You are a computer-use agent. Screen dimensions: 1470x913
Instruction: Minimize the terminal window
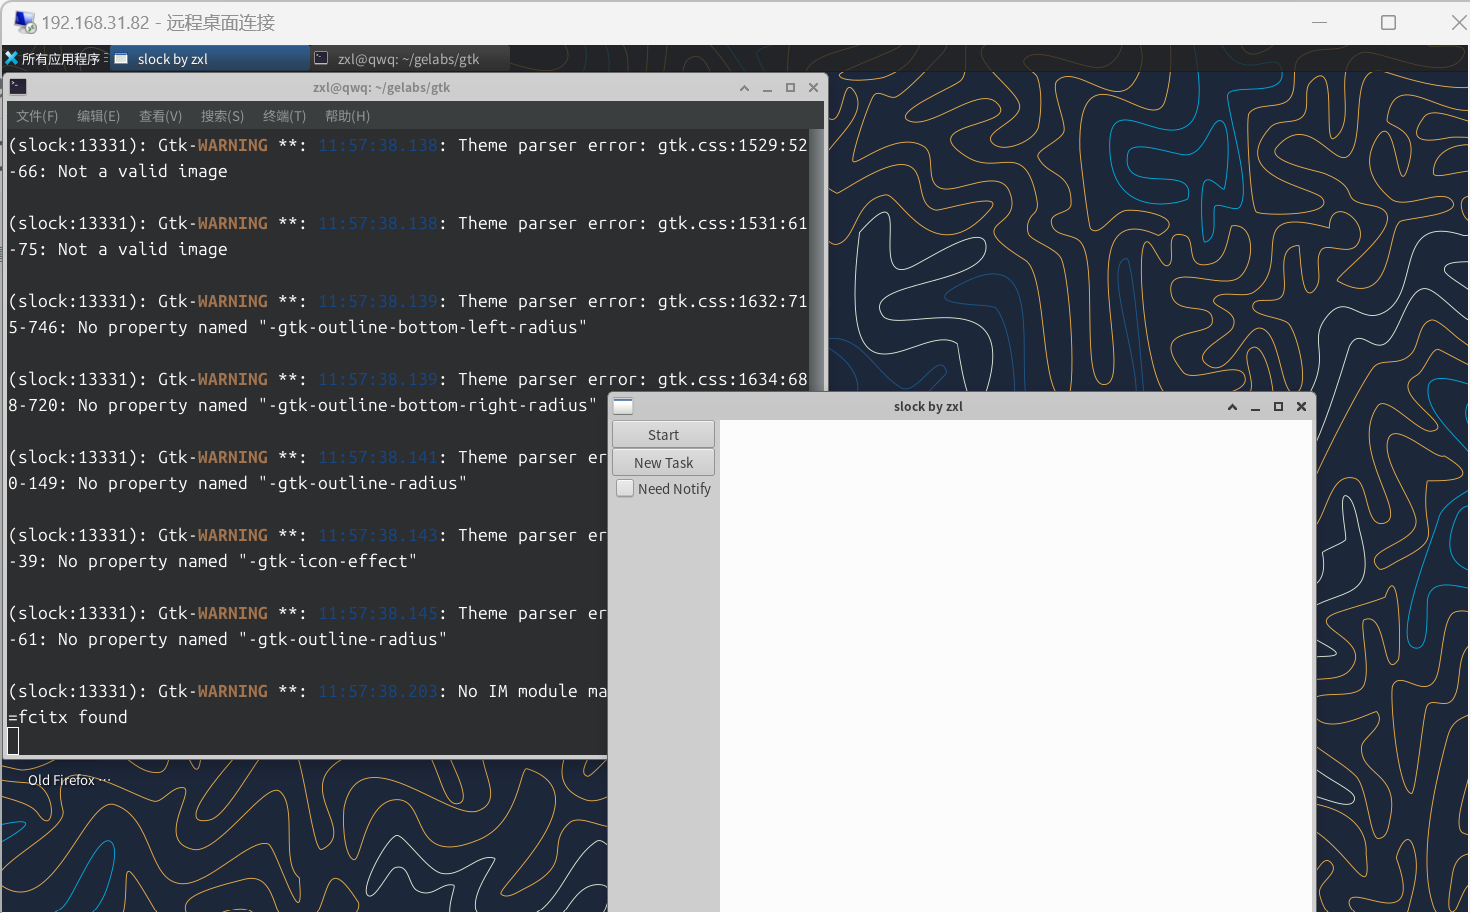pyautogui.click(x=767, y=88)
